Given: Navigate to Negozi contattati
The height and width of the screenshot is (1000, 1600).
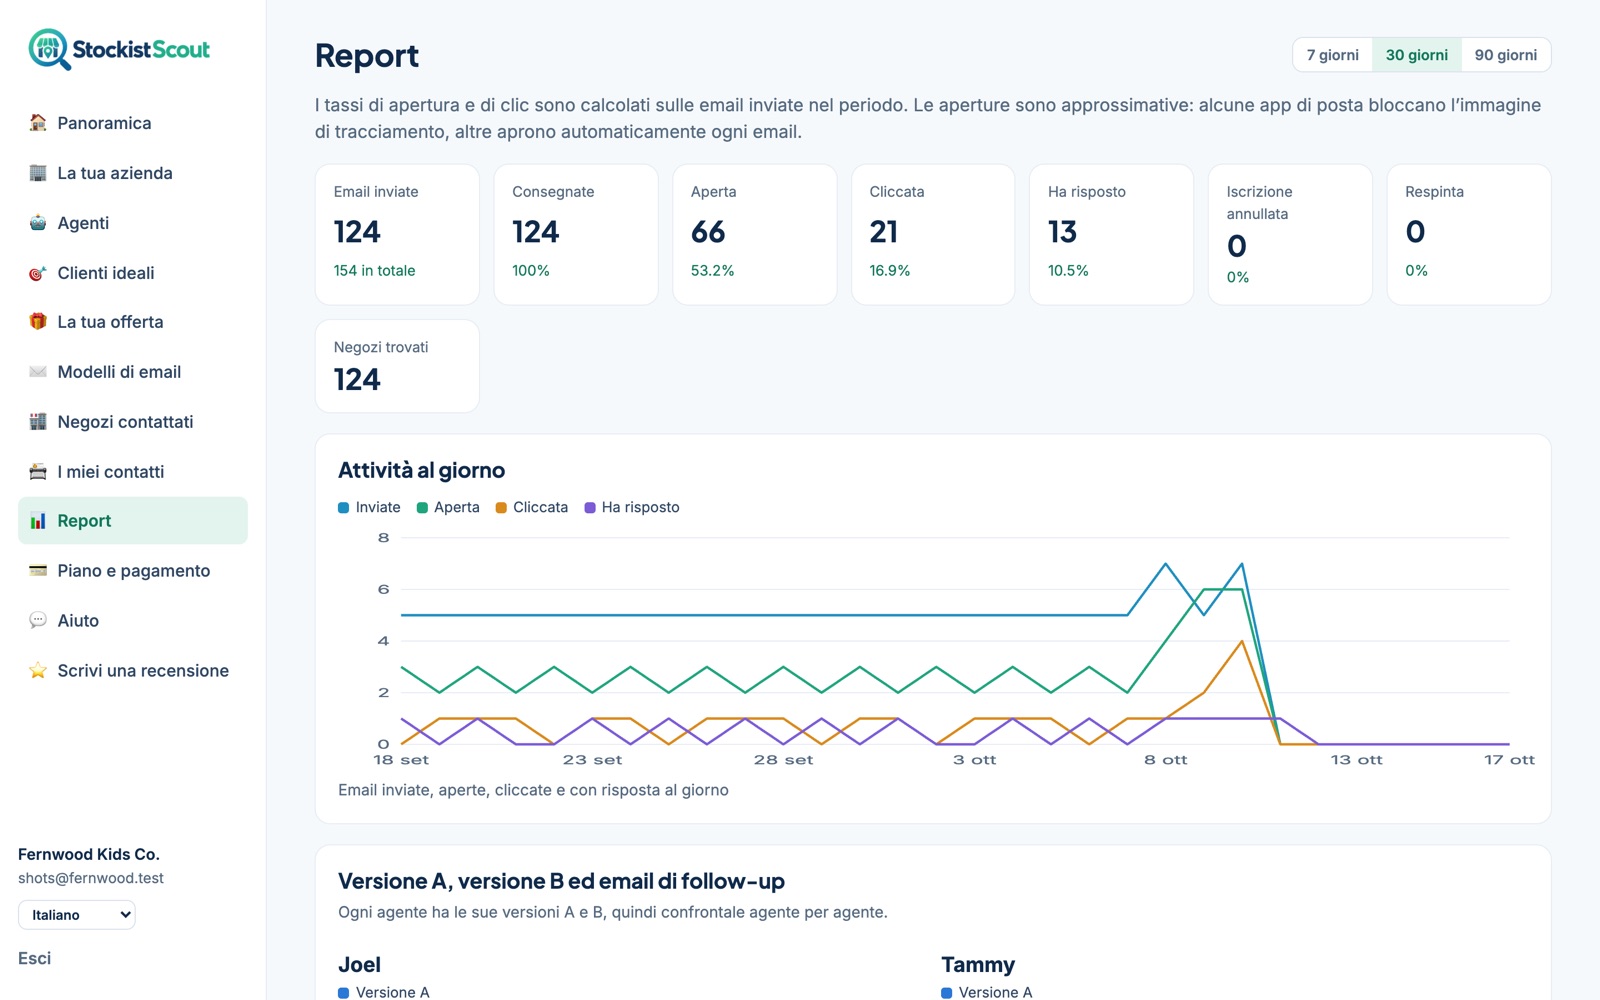Looking at the screenshot, I should 133,422.
